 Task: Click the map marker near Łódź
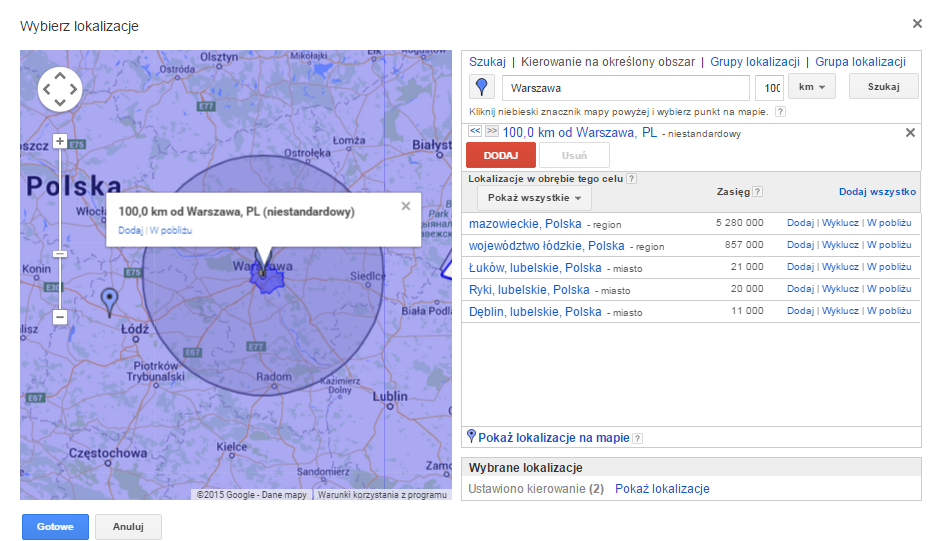click(x=109, y=298)
